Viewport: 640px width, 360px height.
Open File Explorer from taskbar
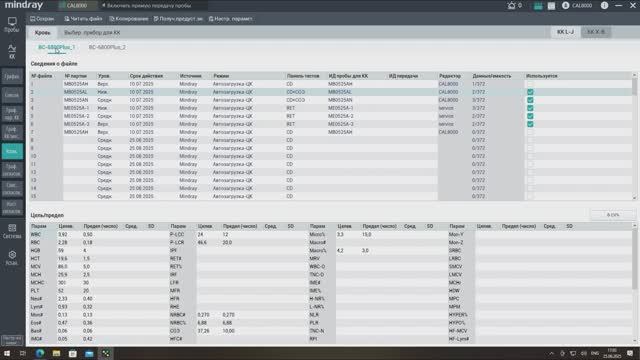pos(56,353)
